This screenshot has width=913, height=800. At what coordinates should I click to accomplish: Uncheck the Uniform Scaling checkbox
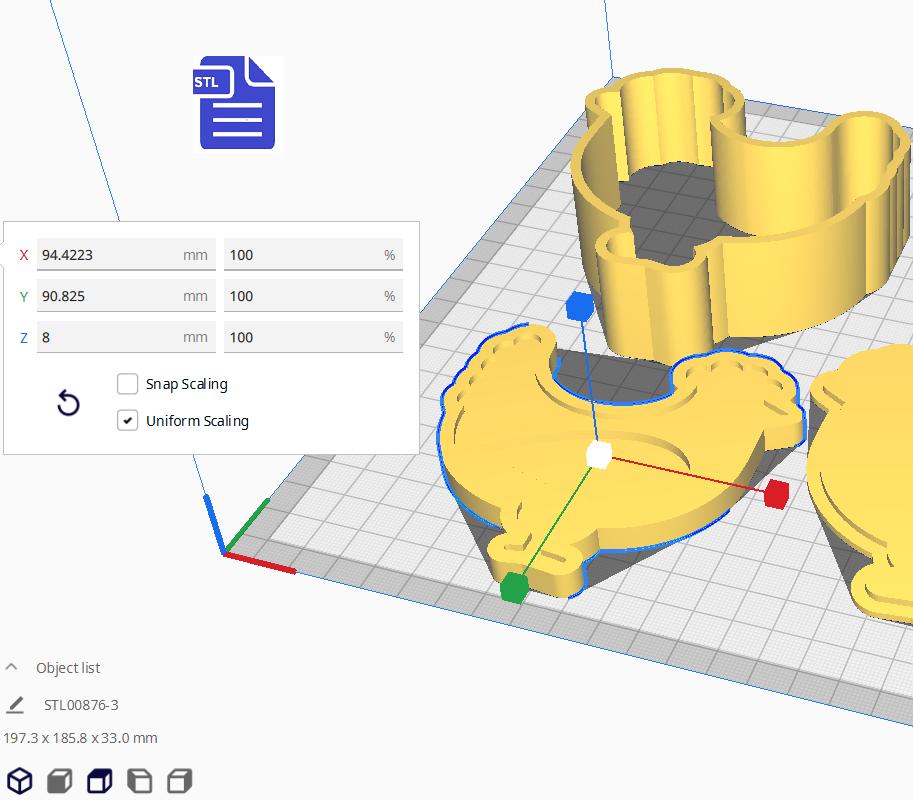(128, 421)
